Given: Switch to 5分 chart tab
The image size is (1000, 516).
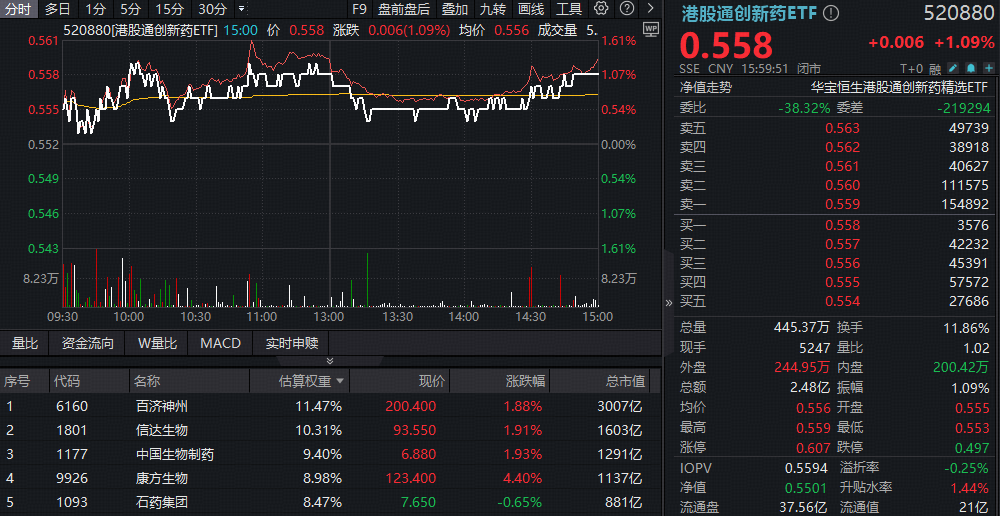Looking at the screenshot, I should click(x=131, y=9).
